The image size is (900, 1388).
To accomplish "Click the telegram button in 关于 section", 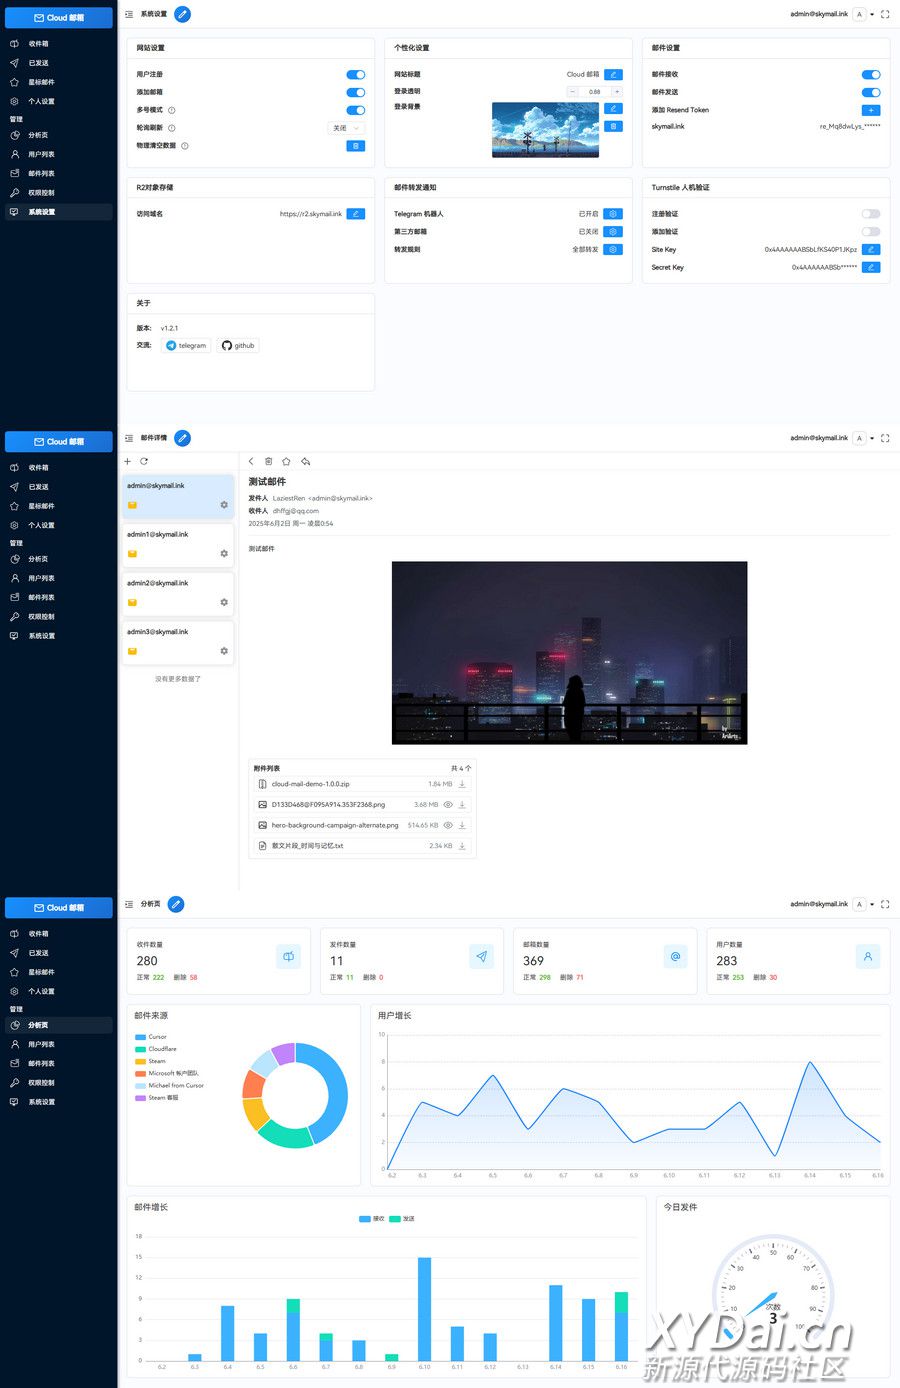I will (x=186, y=346).
